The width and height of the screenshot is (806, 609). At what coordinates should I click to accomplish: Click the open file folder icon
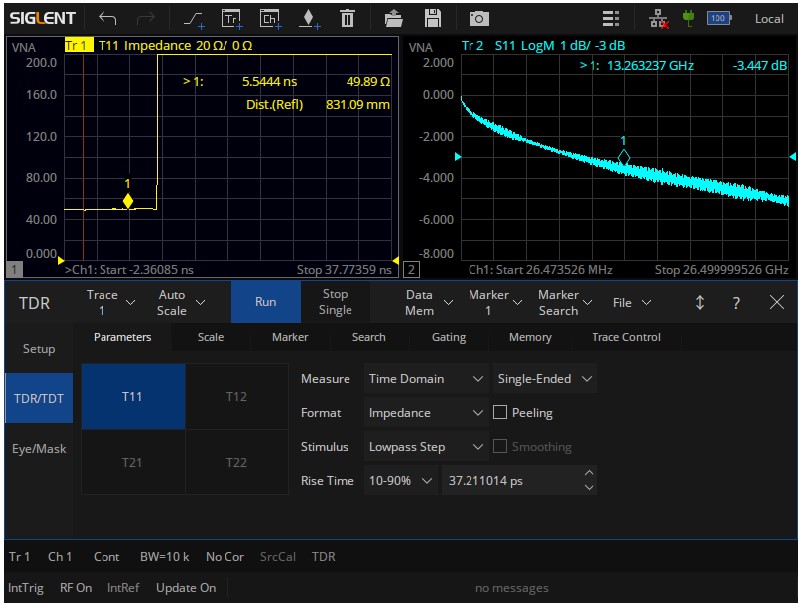[x=394, y=18]
